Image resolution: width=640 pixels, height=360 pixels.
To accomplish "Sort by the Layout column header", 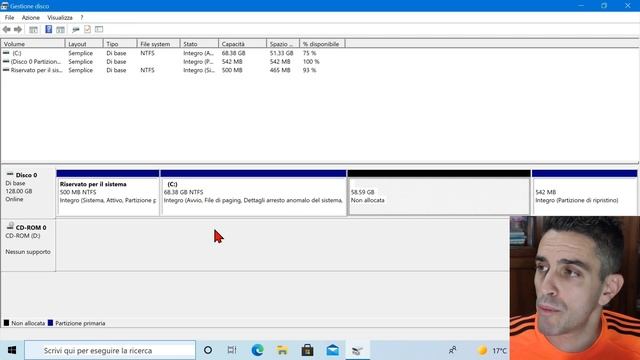I will pyautogui.click(x=84, y=44).
